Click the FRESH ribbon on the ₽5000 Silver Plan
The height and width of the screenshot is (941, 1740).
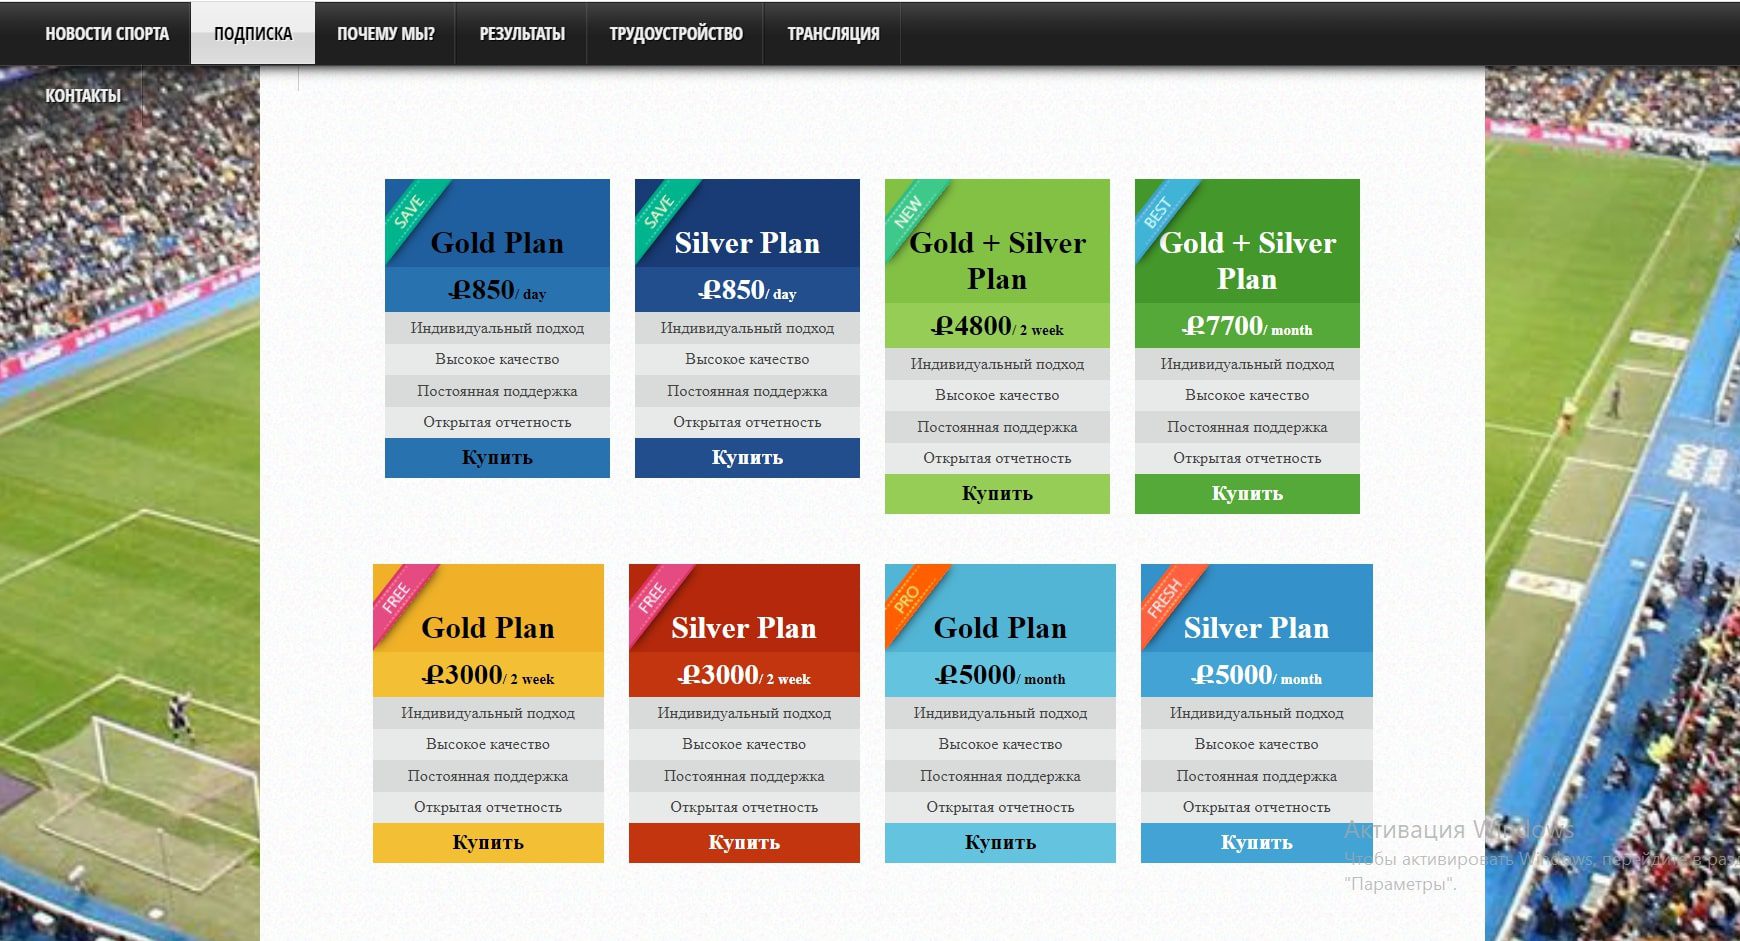1166,596
